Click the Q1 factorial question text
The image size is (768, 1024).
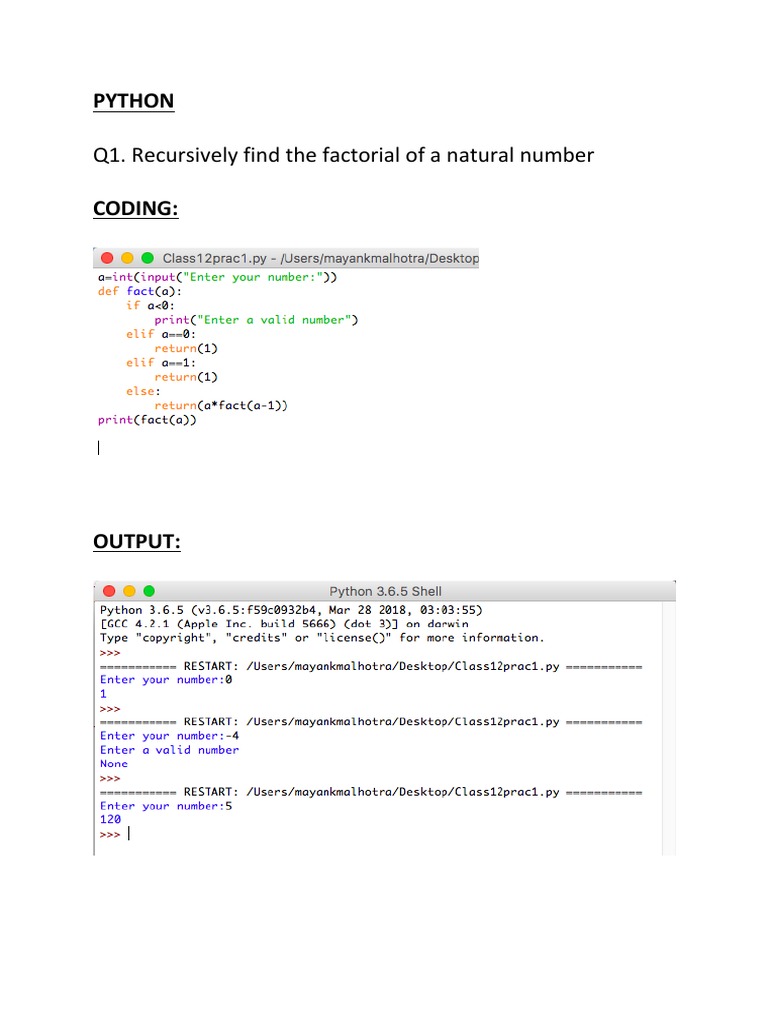[344, 155]
